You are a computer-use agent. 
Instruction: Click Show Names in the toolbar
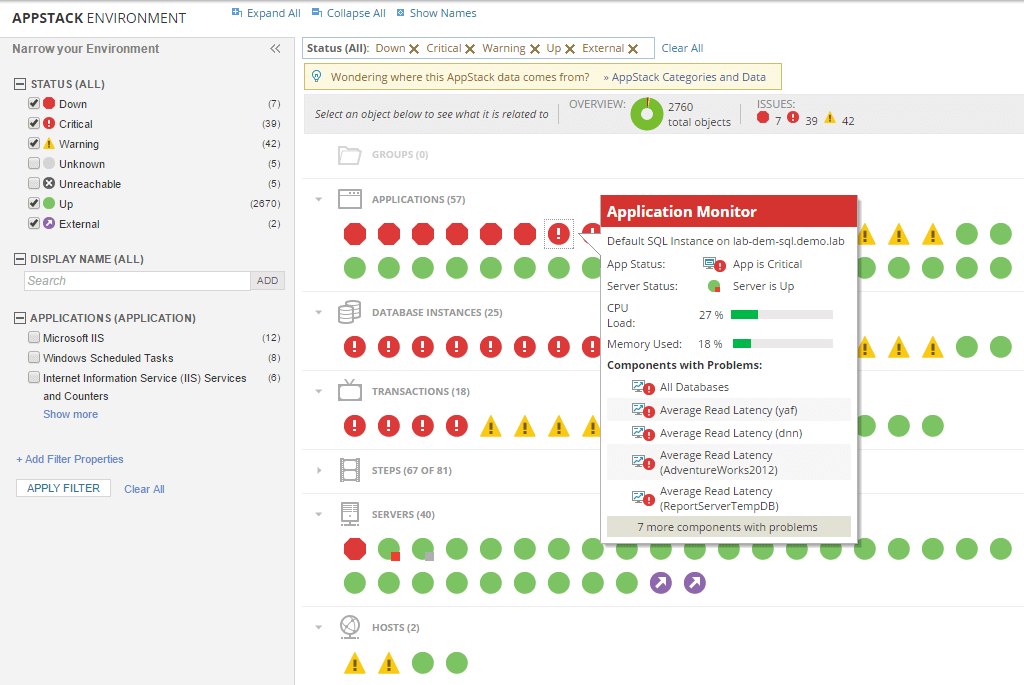[x=436, y=13]
